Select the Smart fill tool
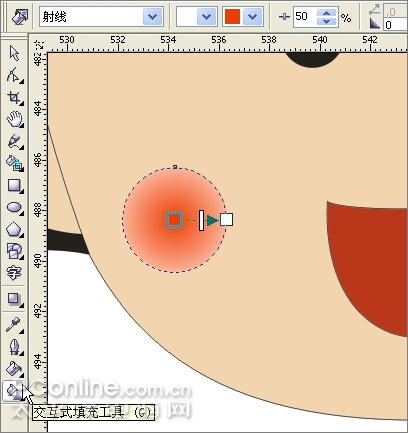 pos(14,163)
